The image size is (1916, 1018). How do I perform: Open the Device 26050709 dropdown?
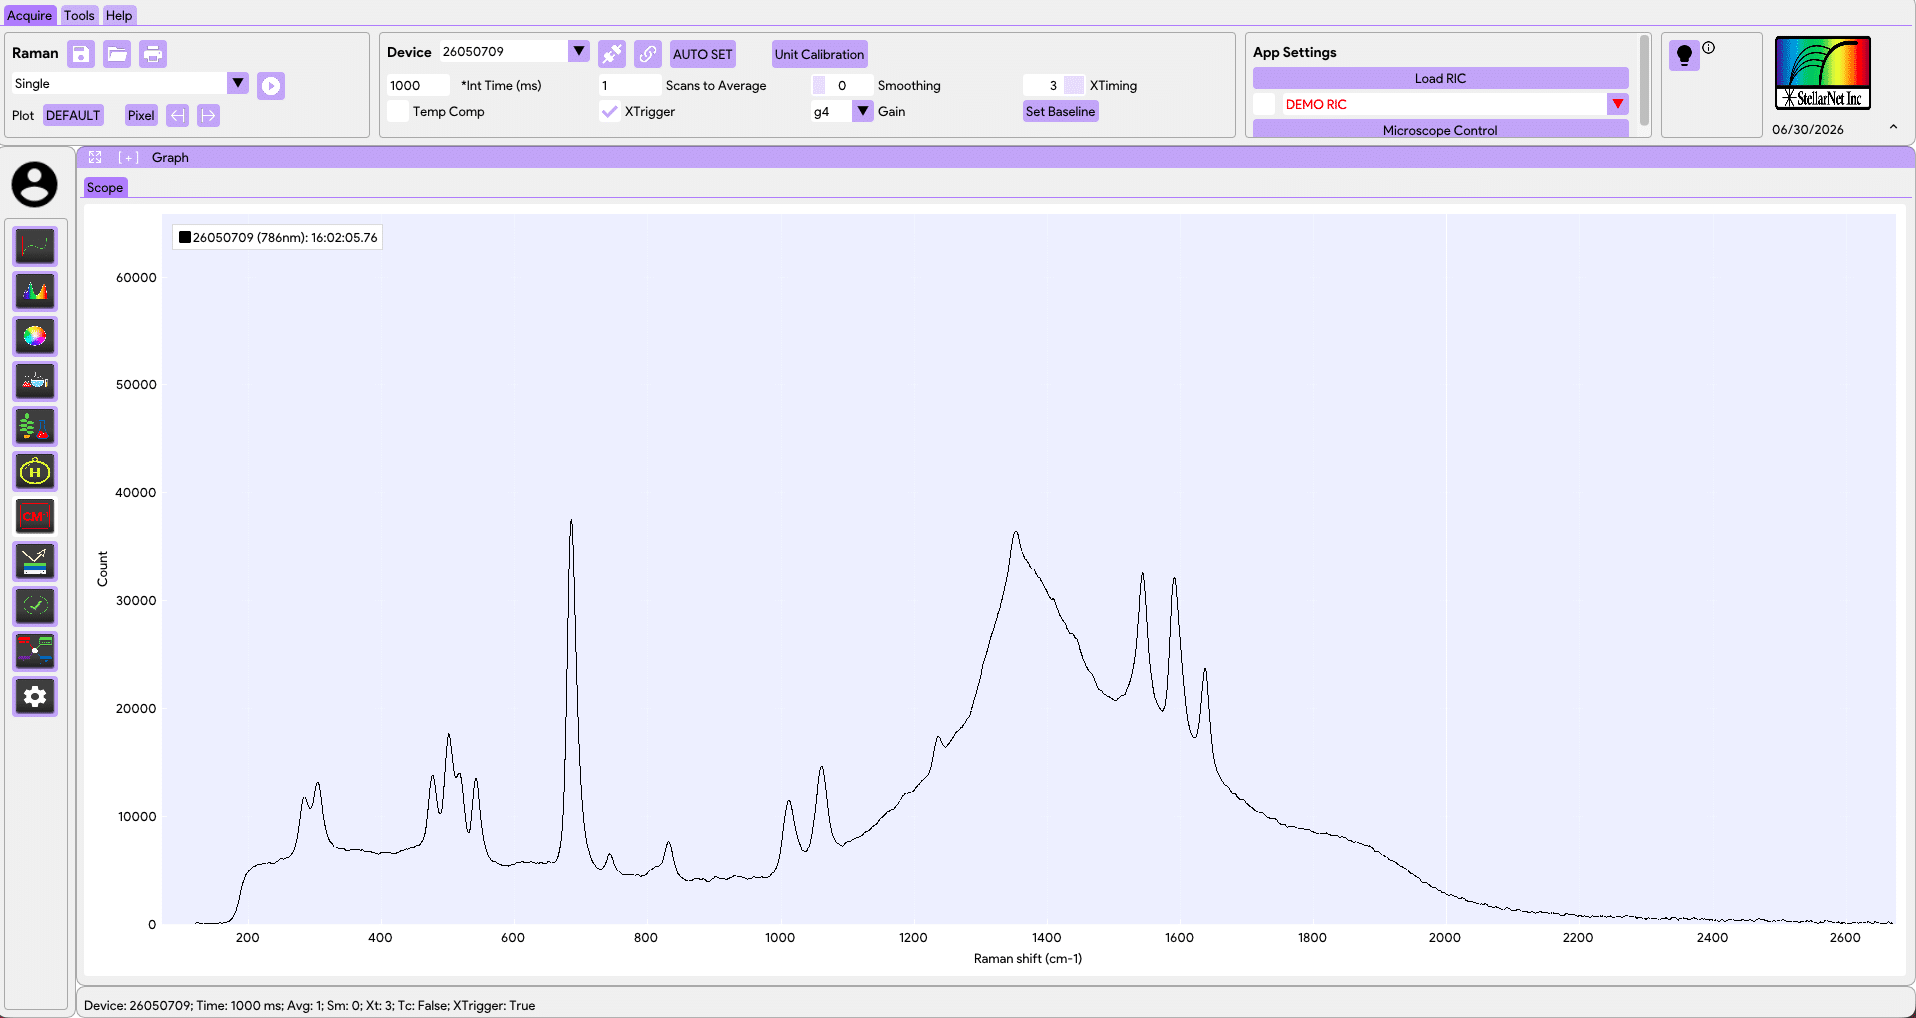click(579, 52)
